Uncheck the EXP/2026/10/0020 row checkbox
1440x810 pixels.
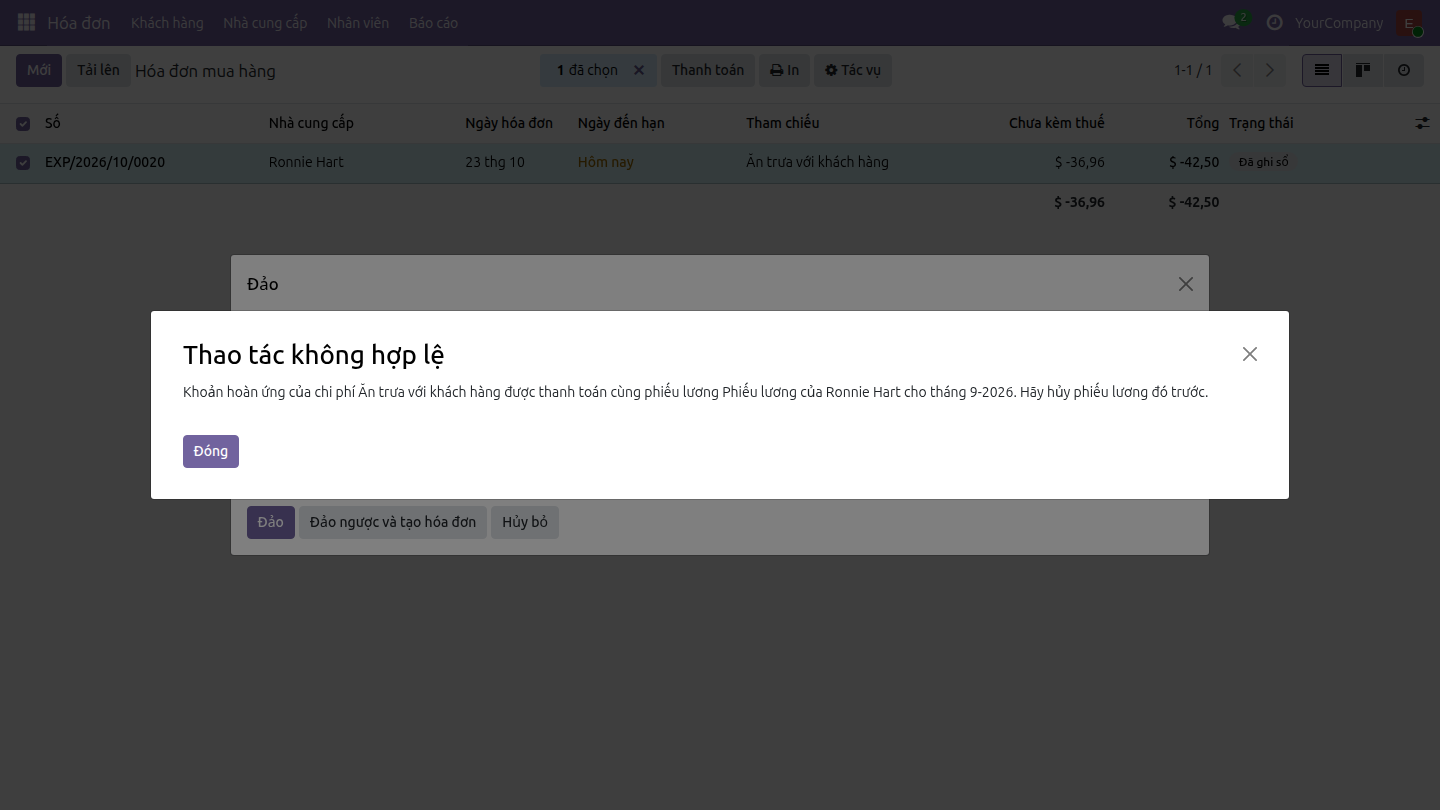tap(23, 163)
